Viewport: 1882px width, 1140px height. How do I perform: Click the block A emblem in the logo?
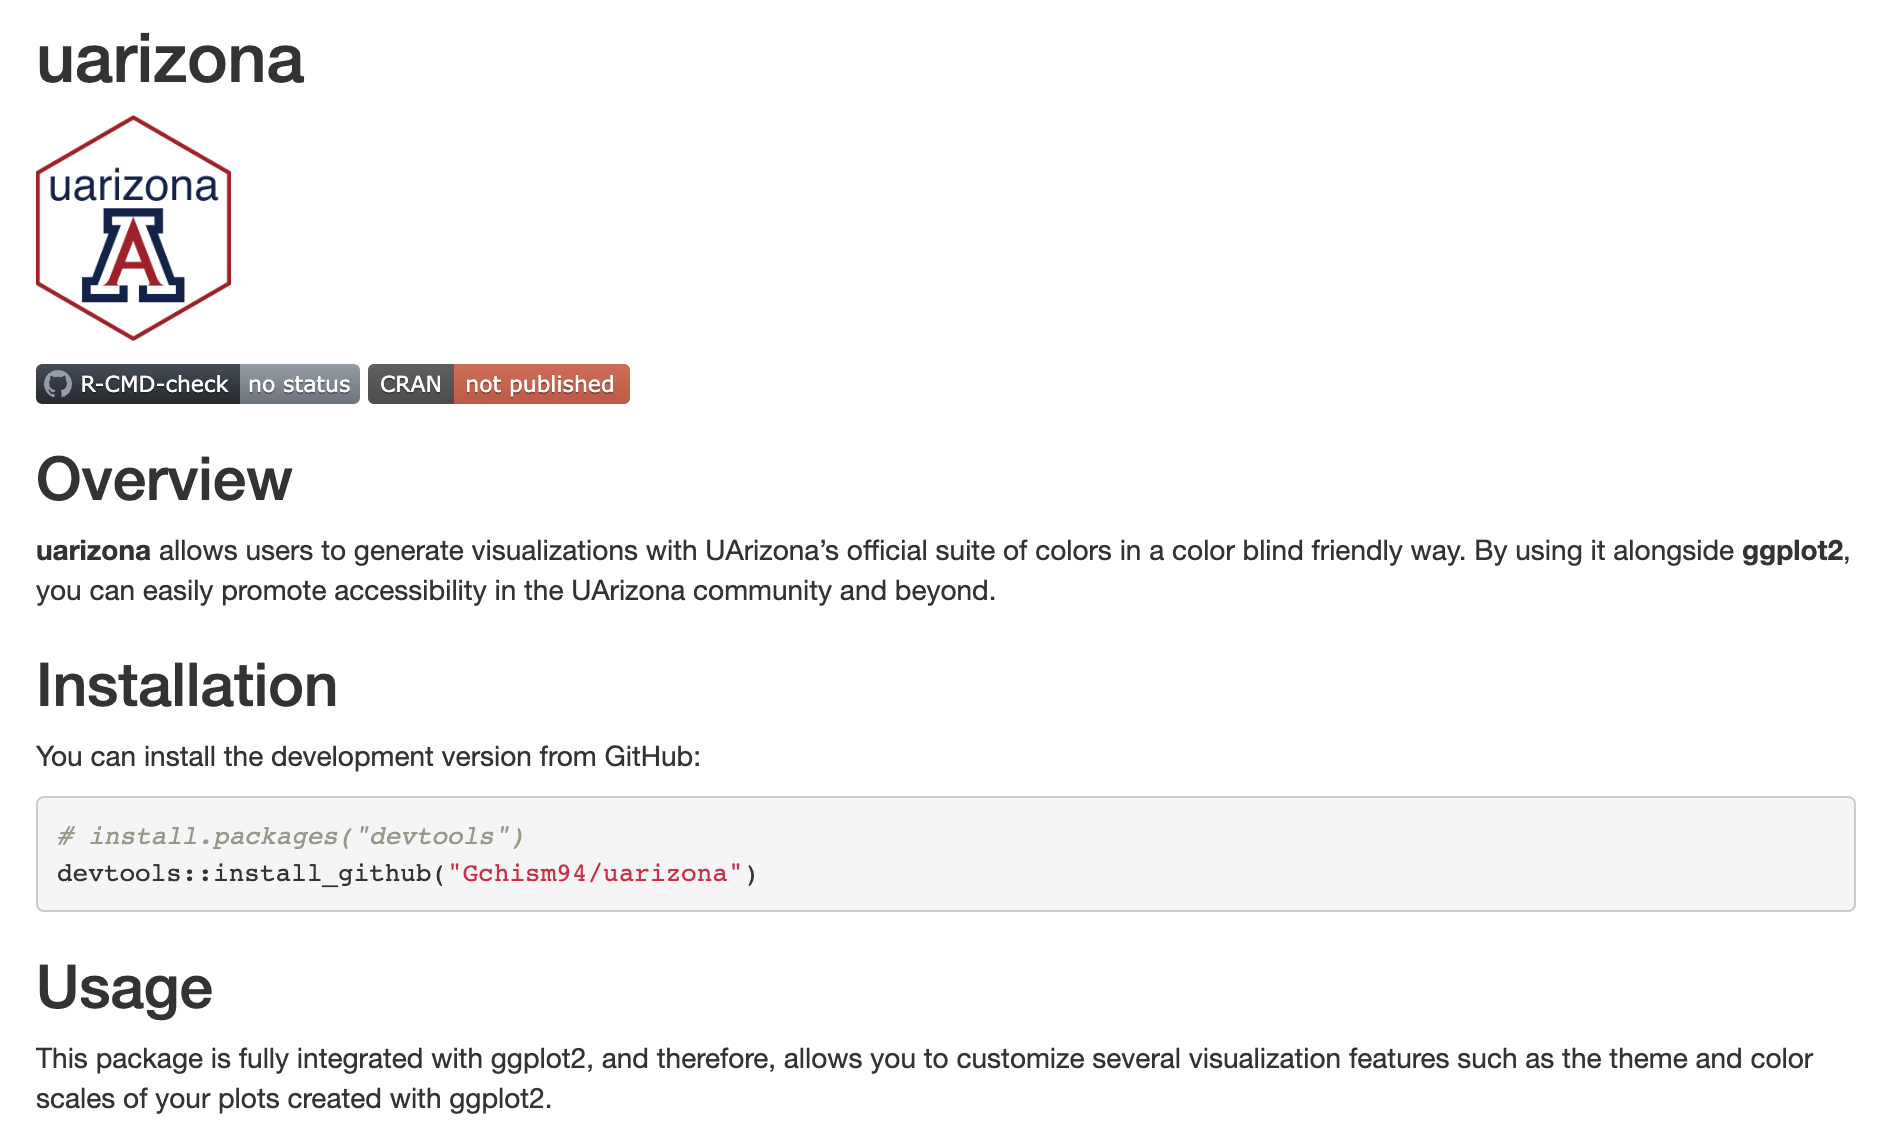point(133,256)
